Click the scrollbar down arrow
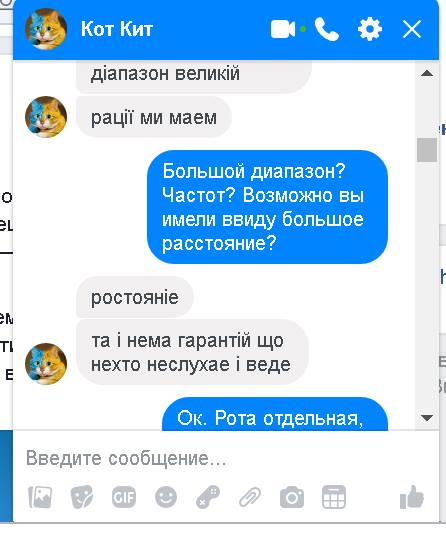 [427, 418]
